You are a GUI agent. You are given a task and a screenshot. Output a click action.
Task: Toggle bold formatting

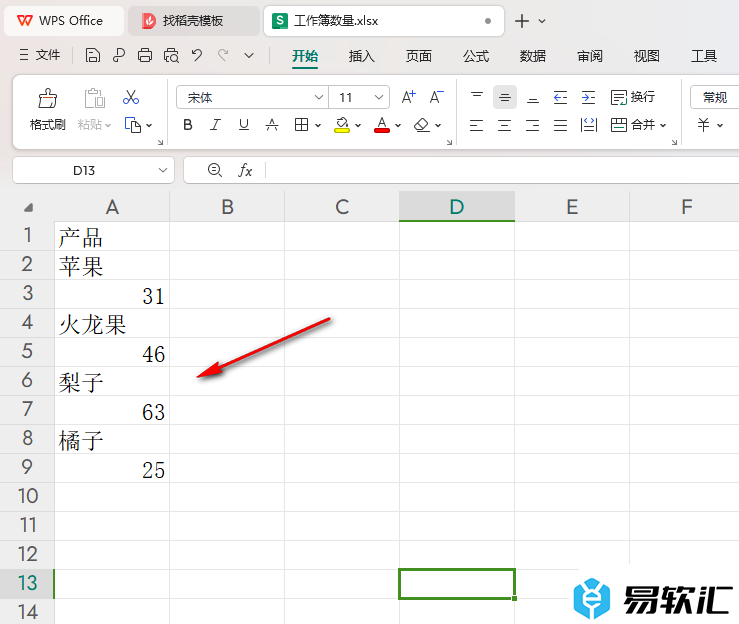tap(188, 125)
